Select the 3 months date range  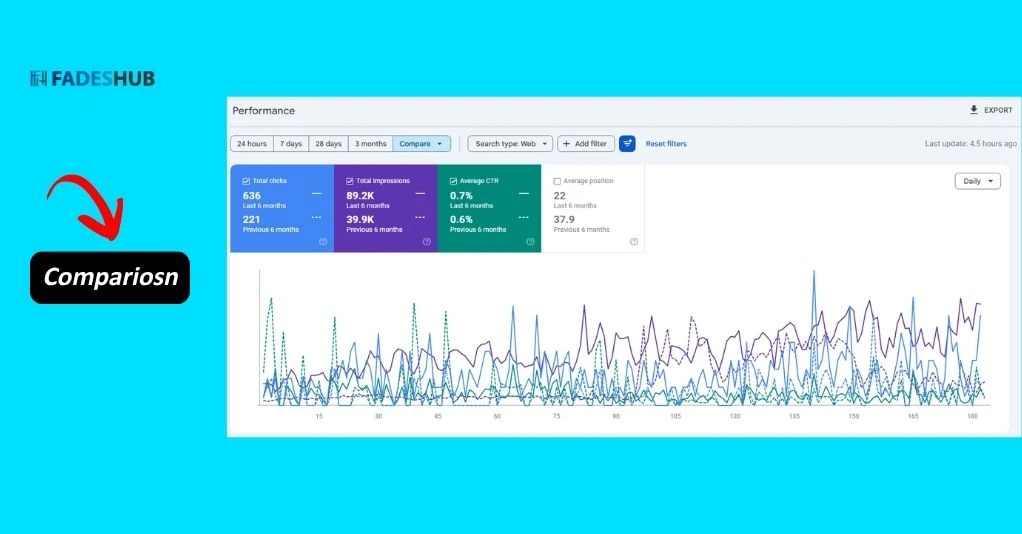pos(370,144)
